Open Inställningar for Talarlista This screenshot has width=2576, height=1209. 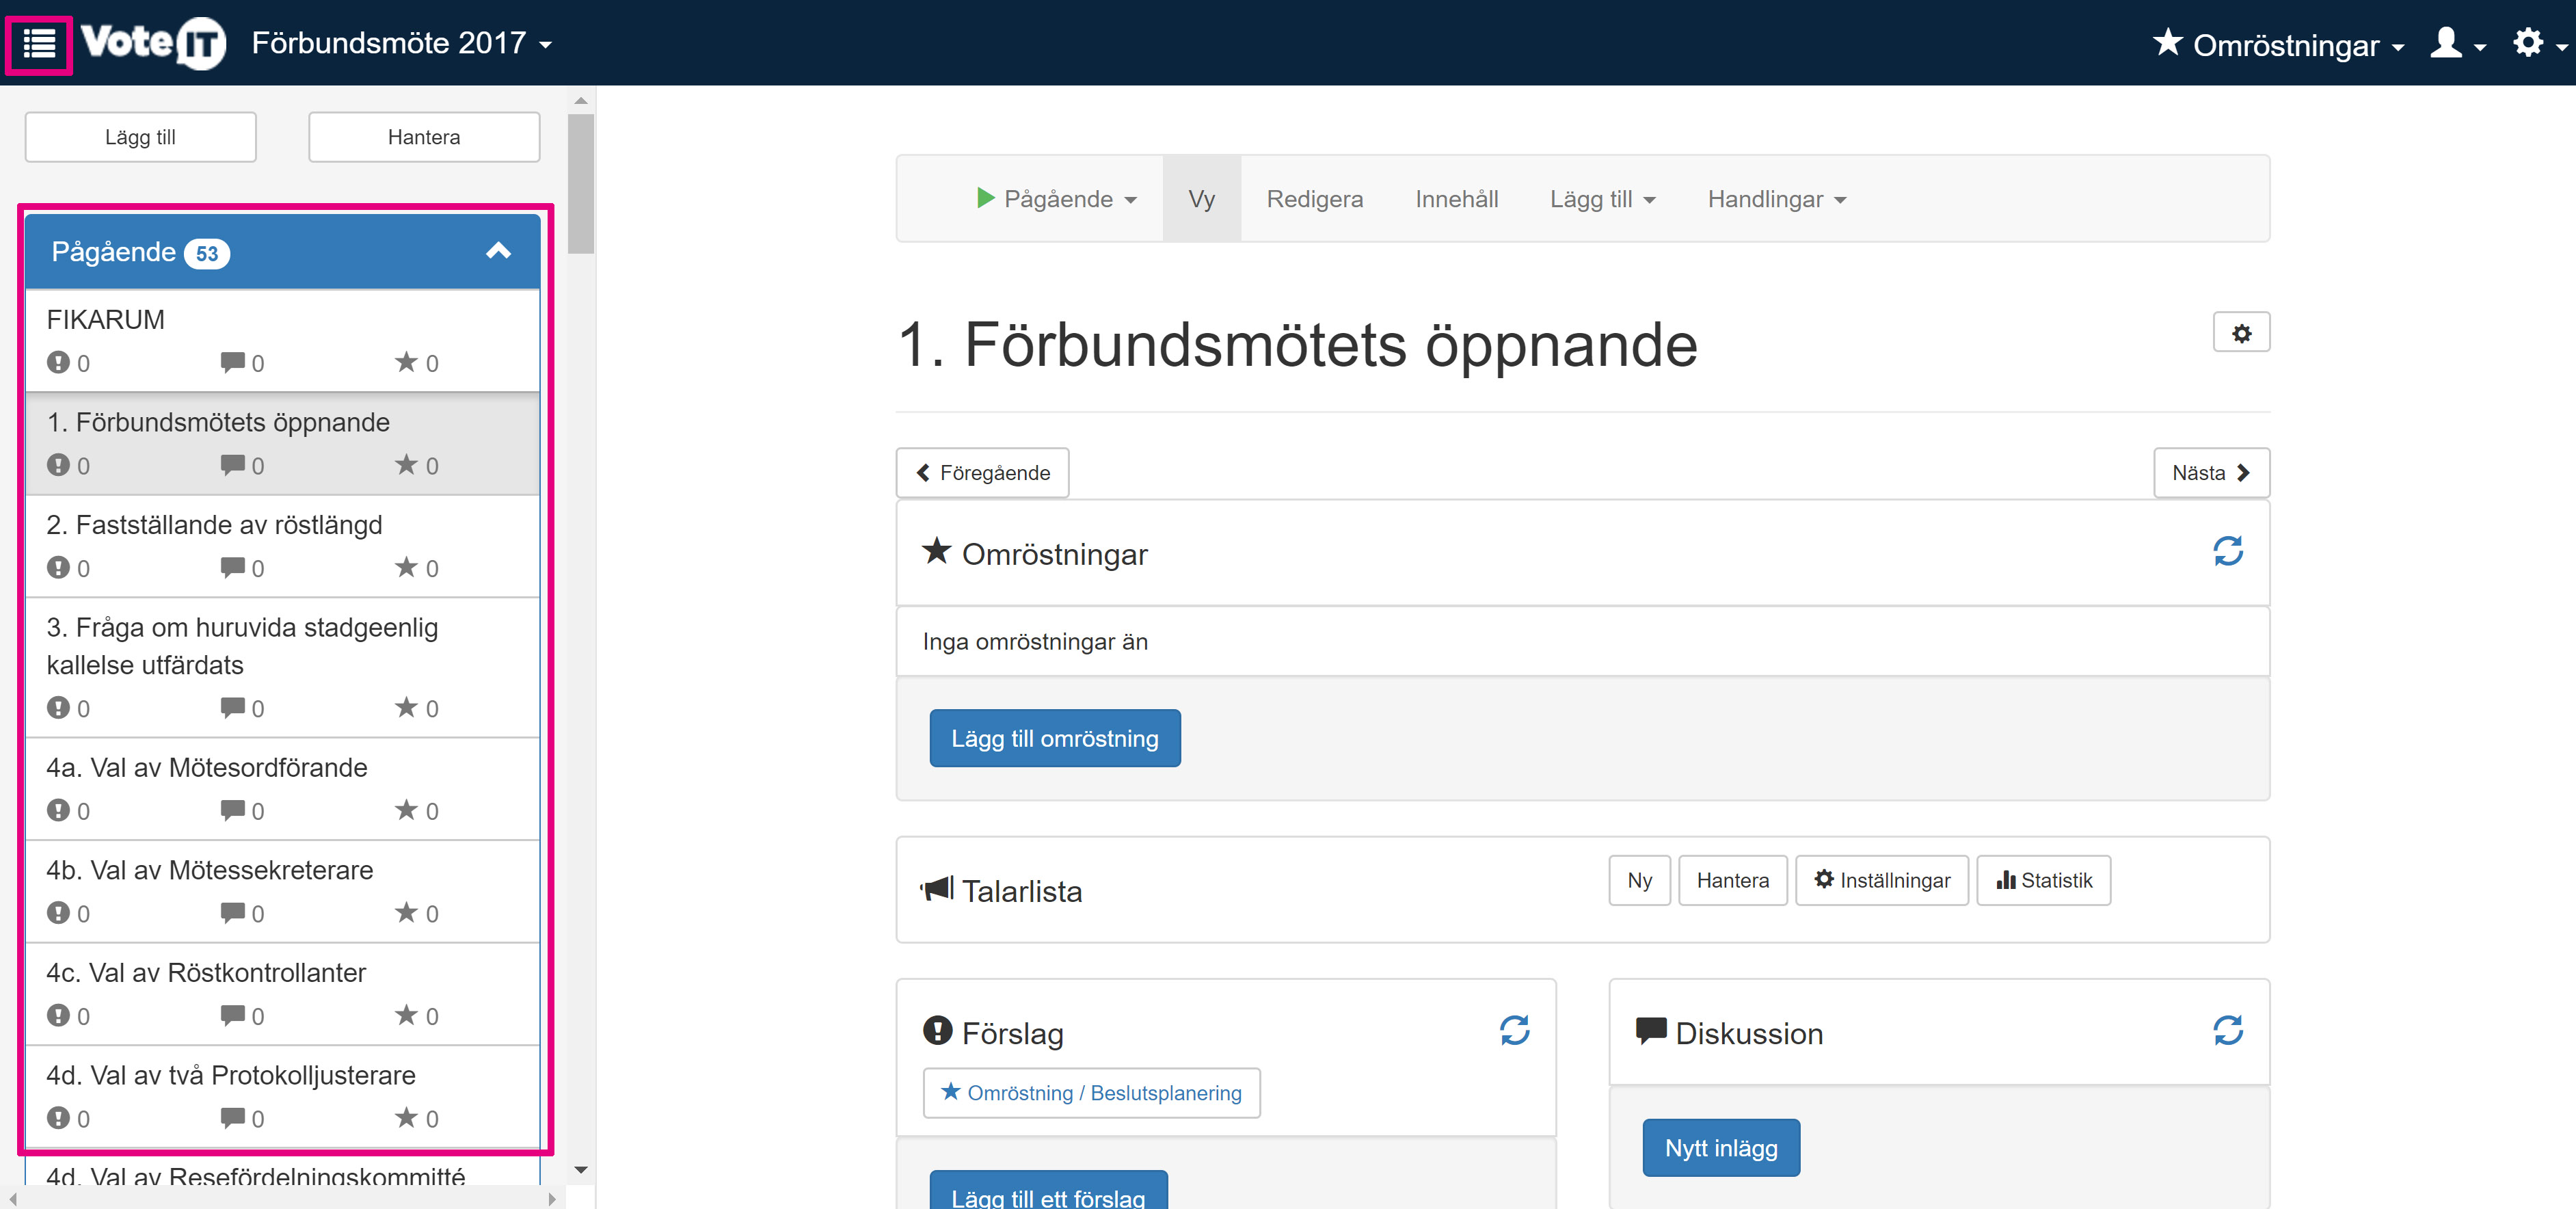click(x=1881, y=880)
